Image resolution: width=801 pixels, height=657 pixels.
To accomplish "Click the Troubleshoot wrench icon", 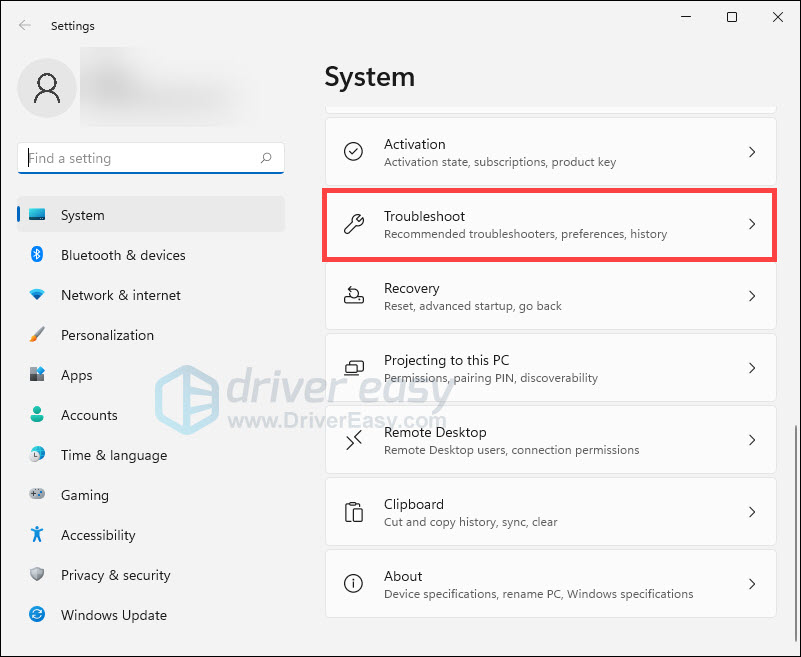I will tap(354, 225).
